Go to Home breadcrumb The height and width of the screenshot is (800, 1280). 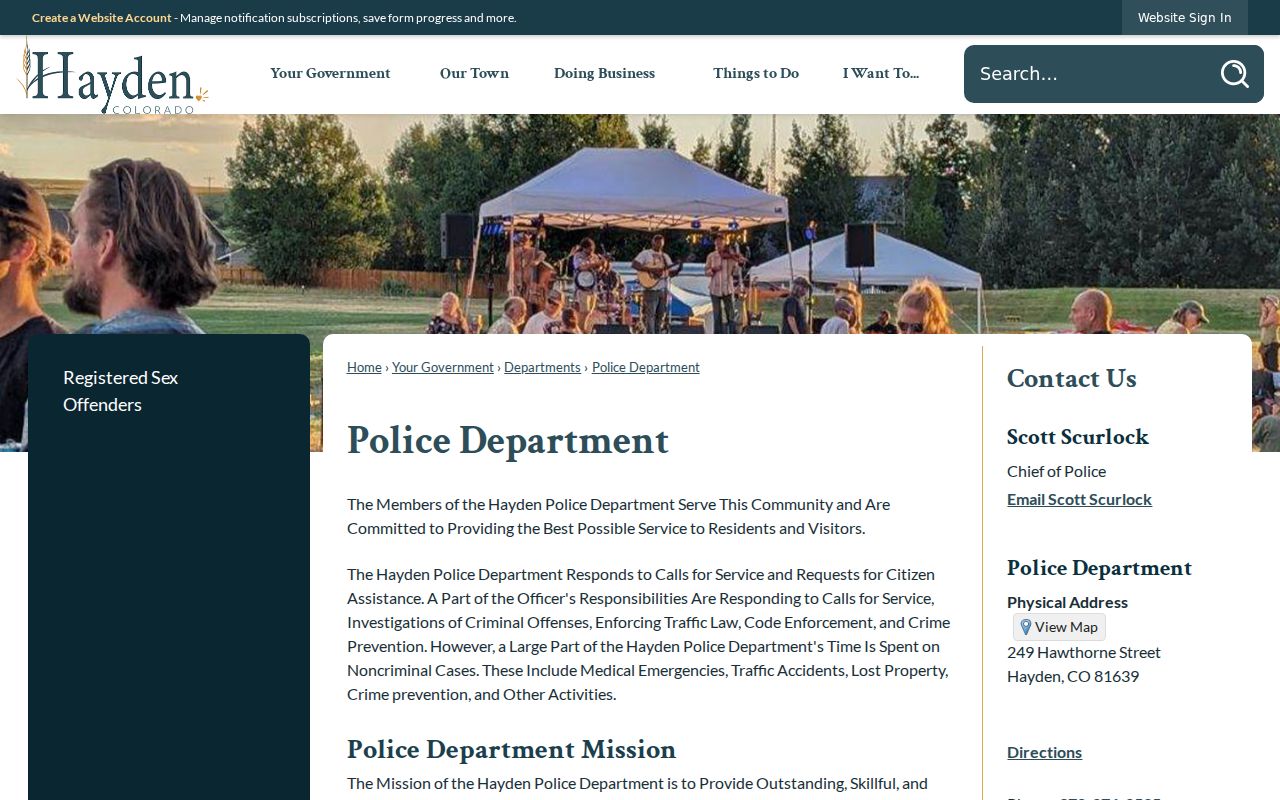364,367
